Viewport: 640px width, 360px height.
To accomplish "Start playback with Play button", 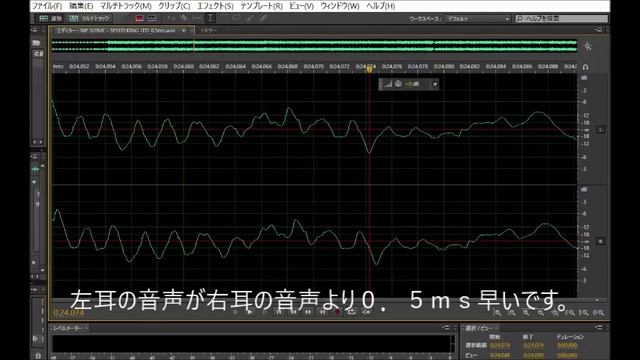I will click(x=250, y=312).
